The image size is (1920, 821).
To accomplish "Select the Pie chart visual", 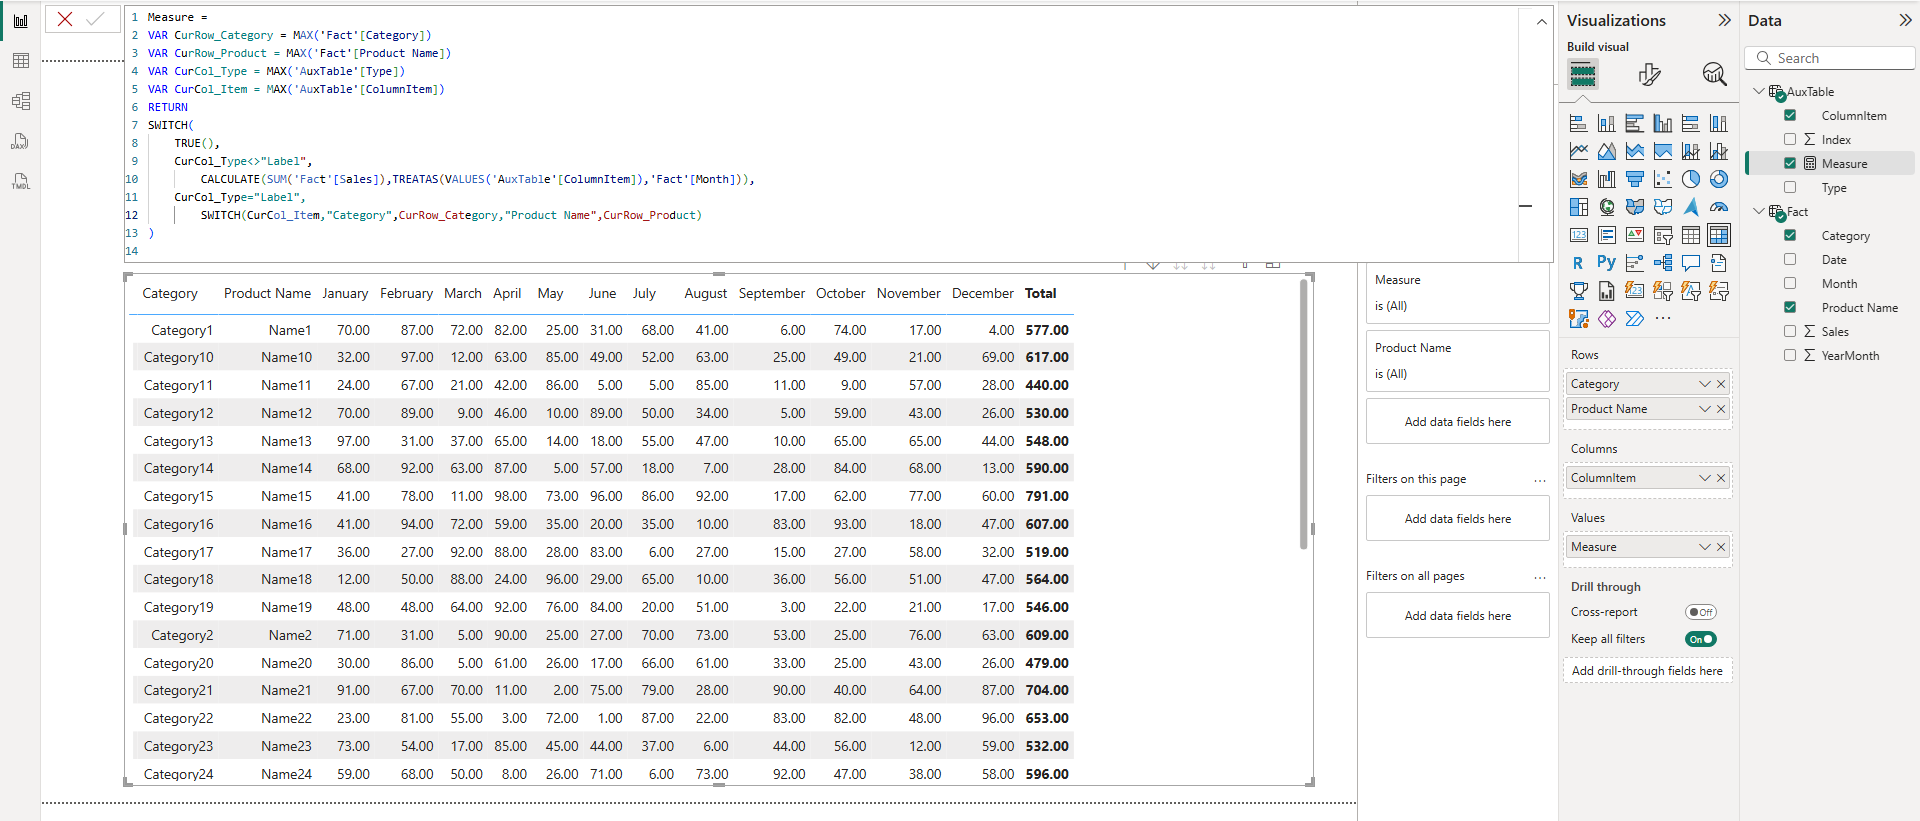I will pos(1691,179).
